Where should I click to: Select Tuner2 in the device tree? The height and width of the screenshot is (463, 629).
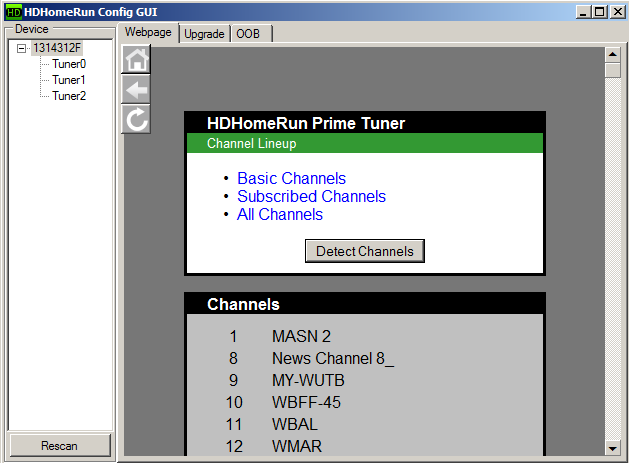click(69, 96)
